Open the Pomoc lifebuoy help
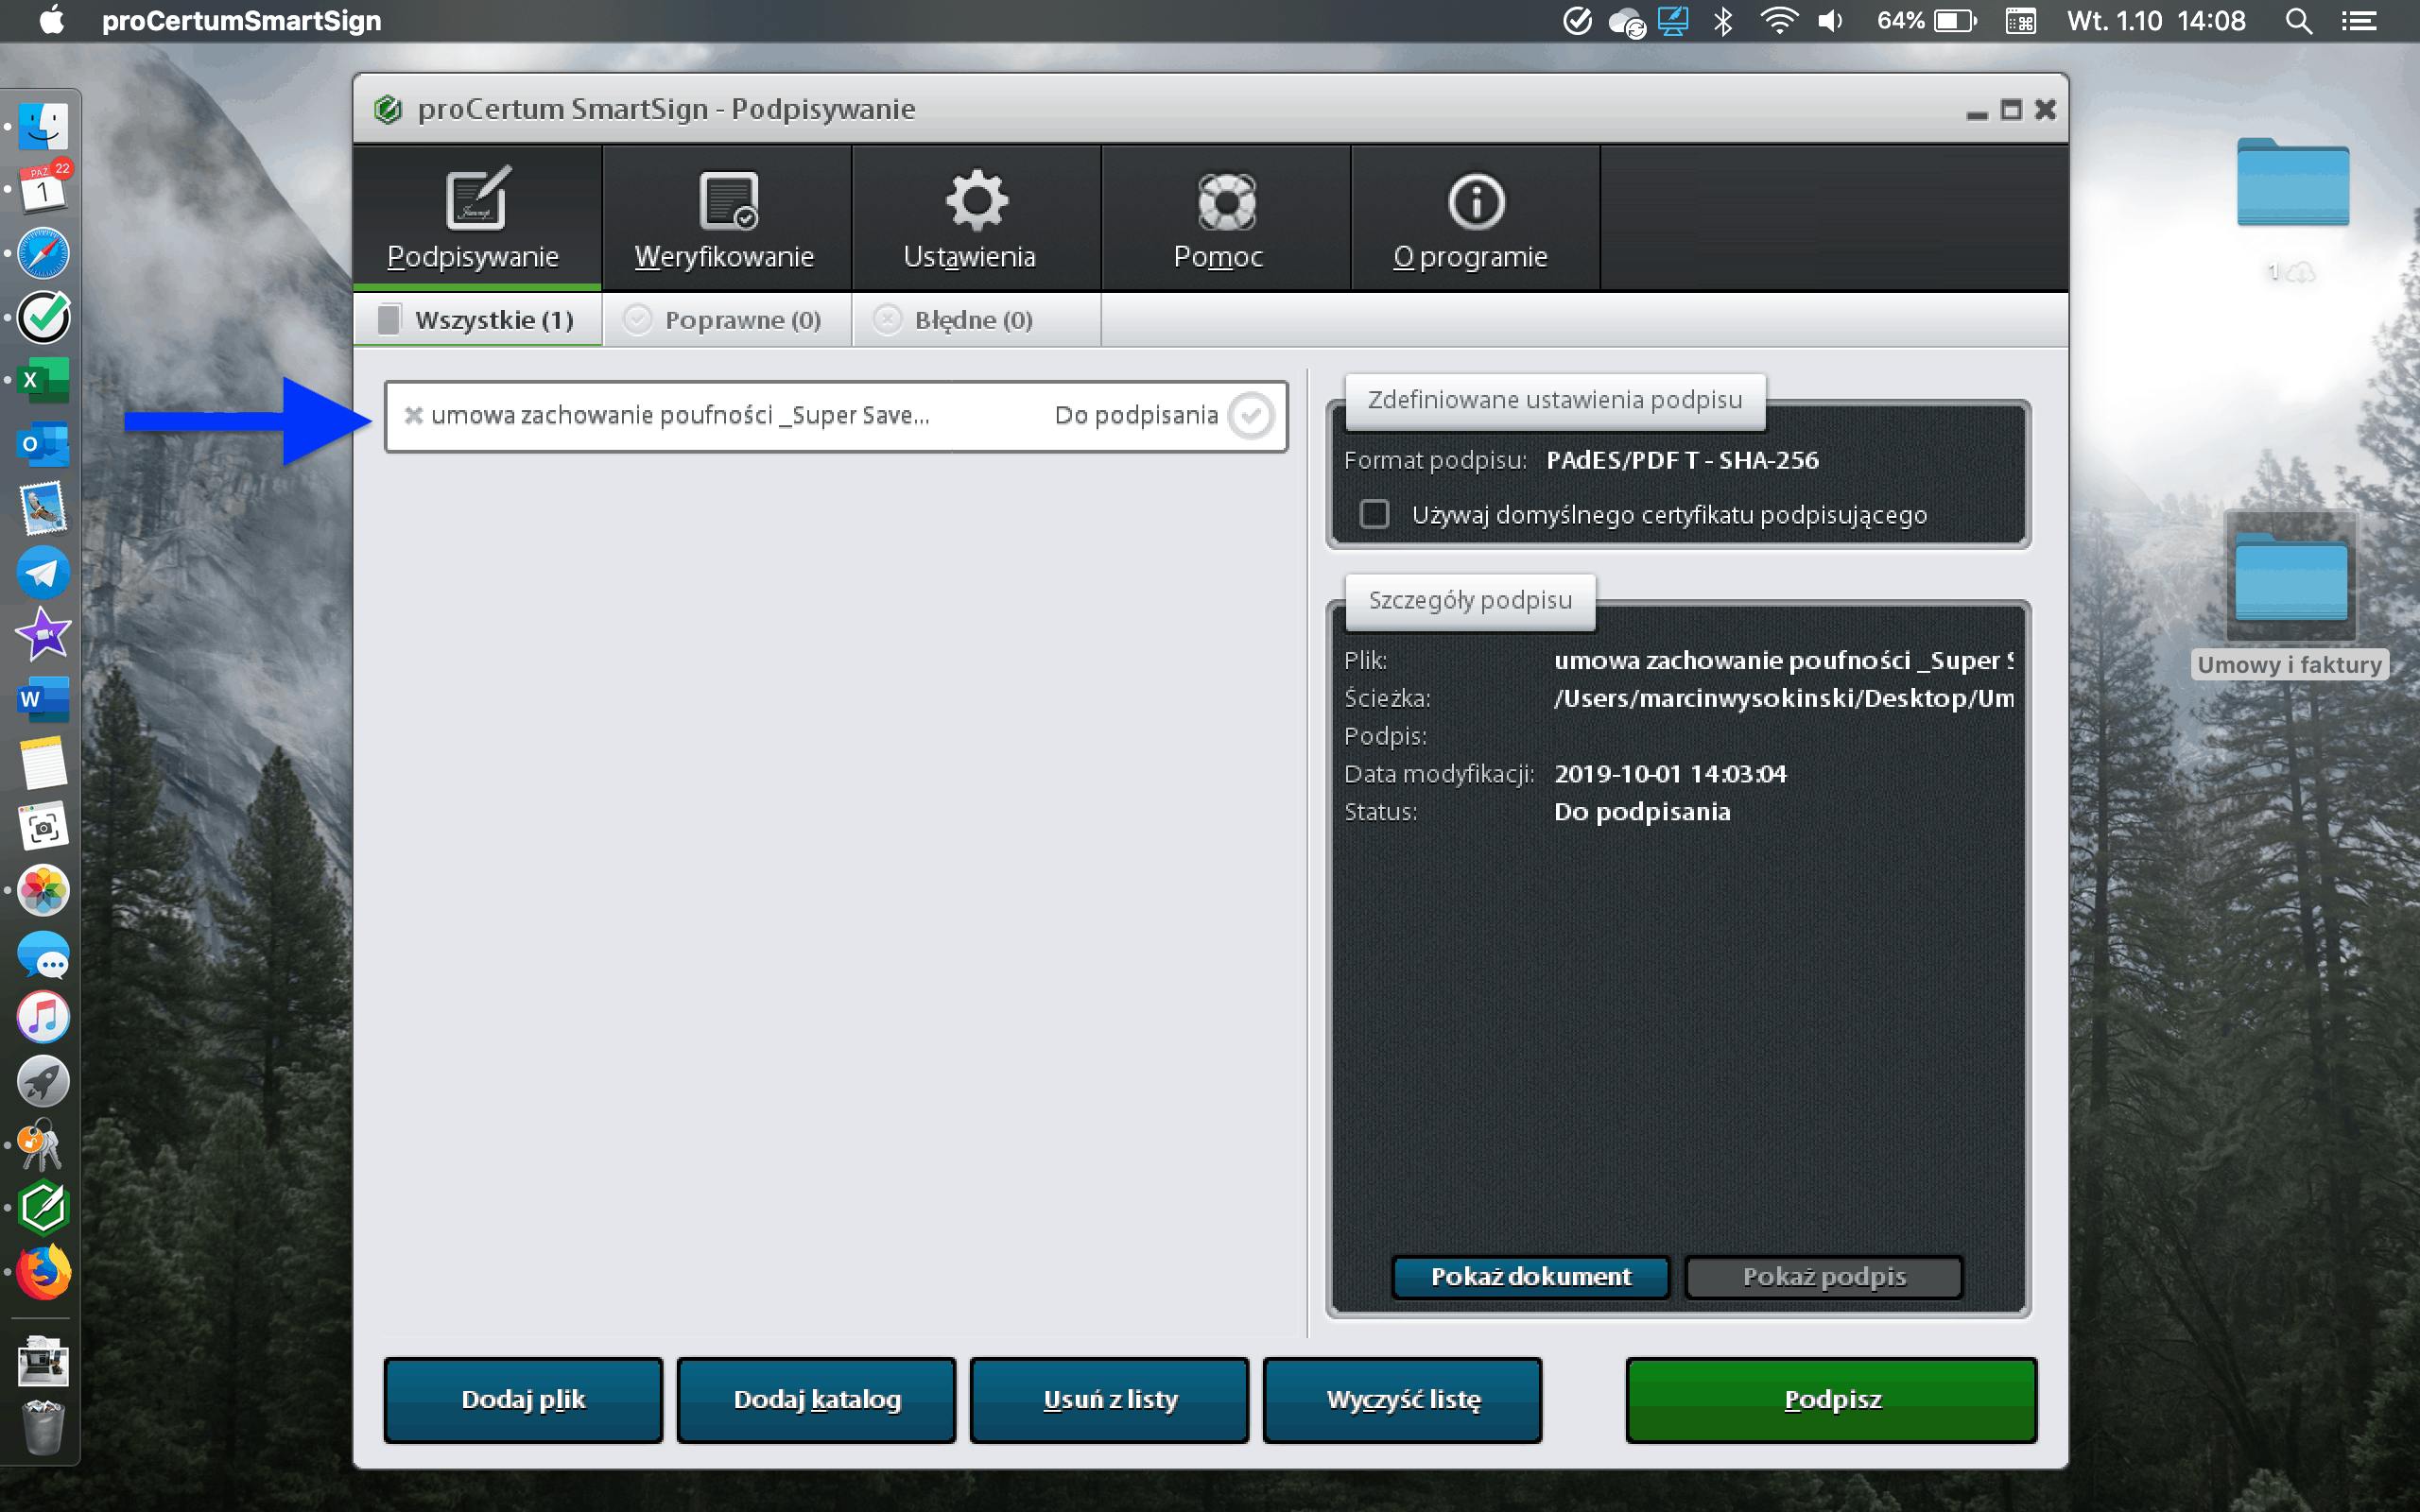Image resolution: width=2420 pixels, height=1512 pixels. click(1225, 202)
